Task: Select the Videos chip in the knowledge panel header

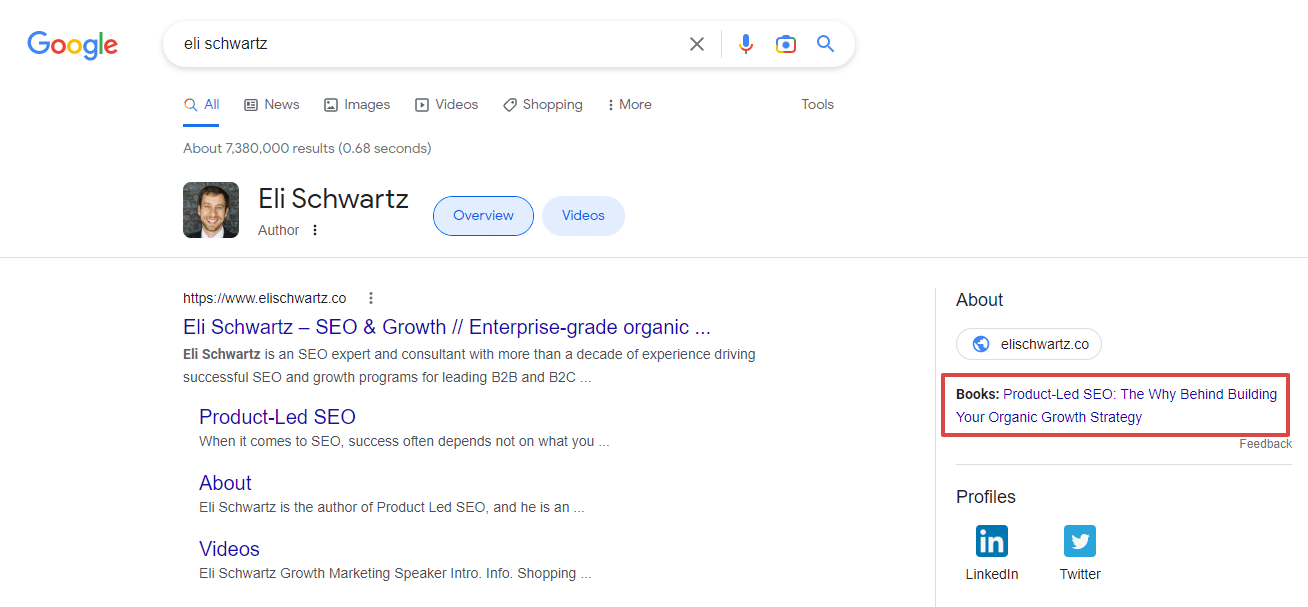Action: click(x=583, y=216)
